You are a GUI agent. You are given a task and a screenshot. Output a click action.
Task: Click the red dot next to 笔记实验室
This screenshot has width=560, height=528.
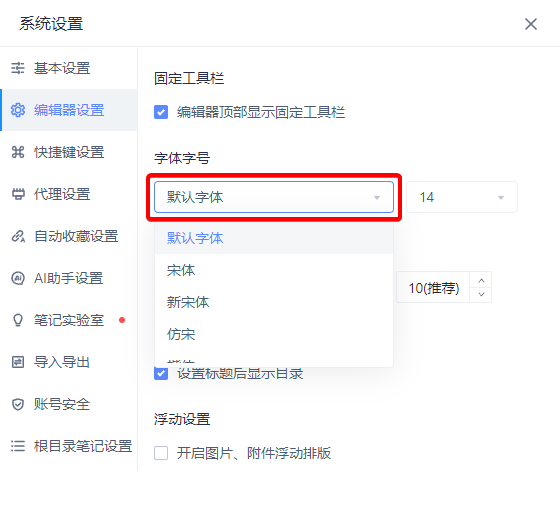122,320
